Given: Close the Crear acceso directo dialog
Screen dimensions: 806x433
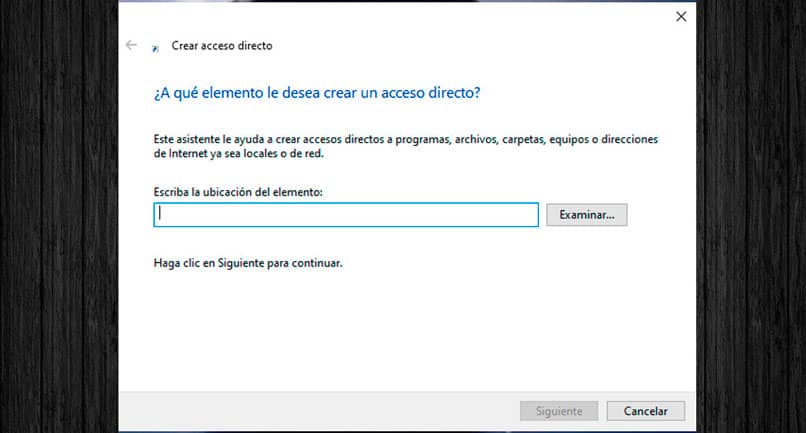Looking at the screenshot, I should (x=681, y=16).
